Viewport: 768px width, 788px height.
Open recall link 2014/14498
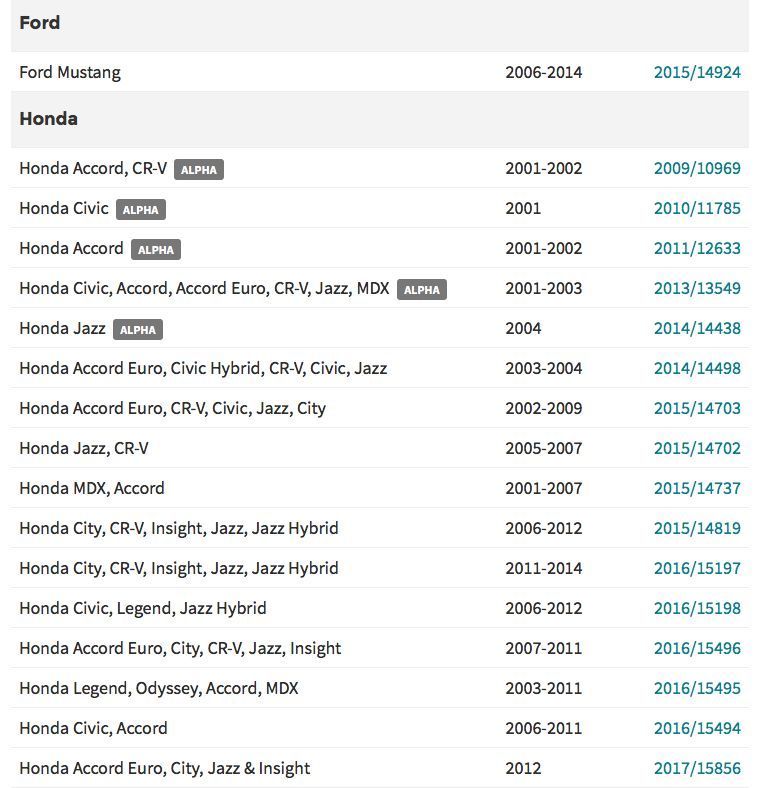[x=697, y=368]
